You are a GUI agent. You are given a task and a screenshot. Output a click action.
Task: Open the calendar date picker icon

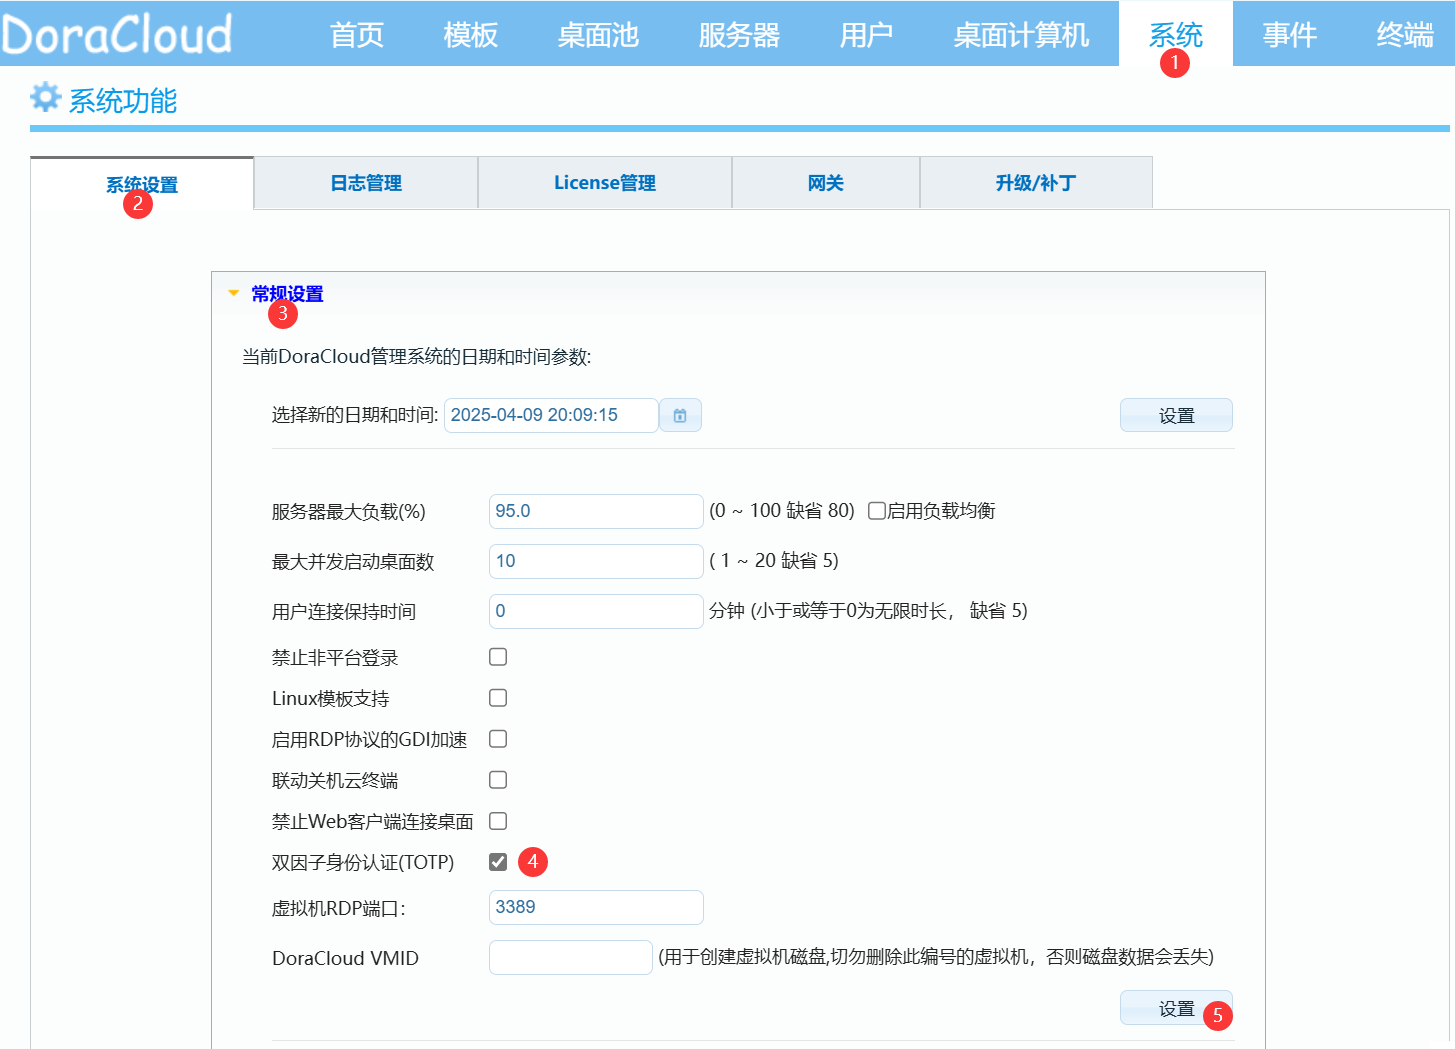coord(680,415)
